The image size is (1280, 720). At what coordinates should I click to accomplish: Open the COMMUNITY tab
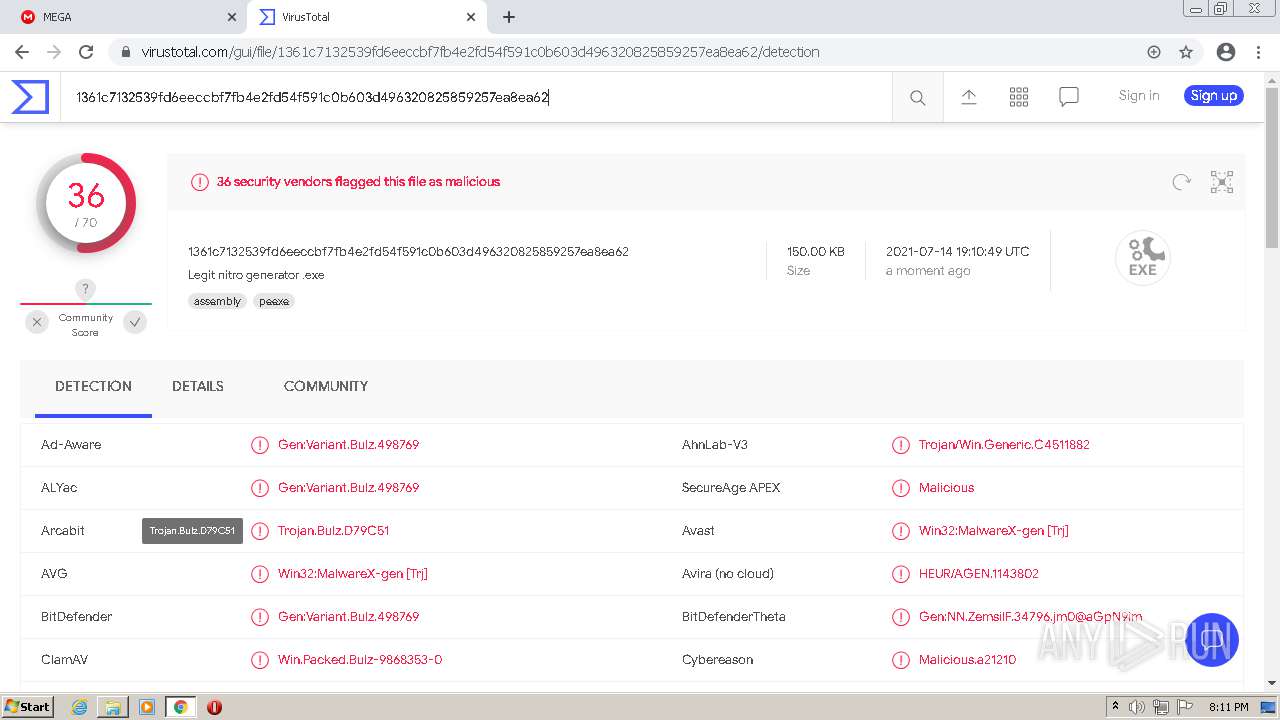pos(326,386)
